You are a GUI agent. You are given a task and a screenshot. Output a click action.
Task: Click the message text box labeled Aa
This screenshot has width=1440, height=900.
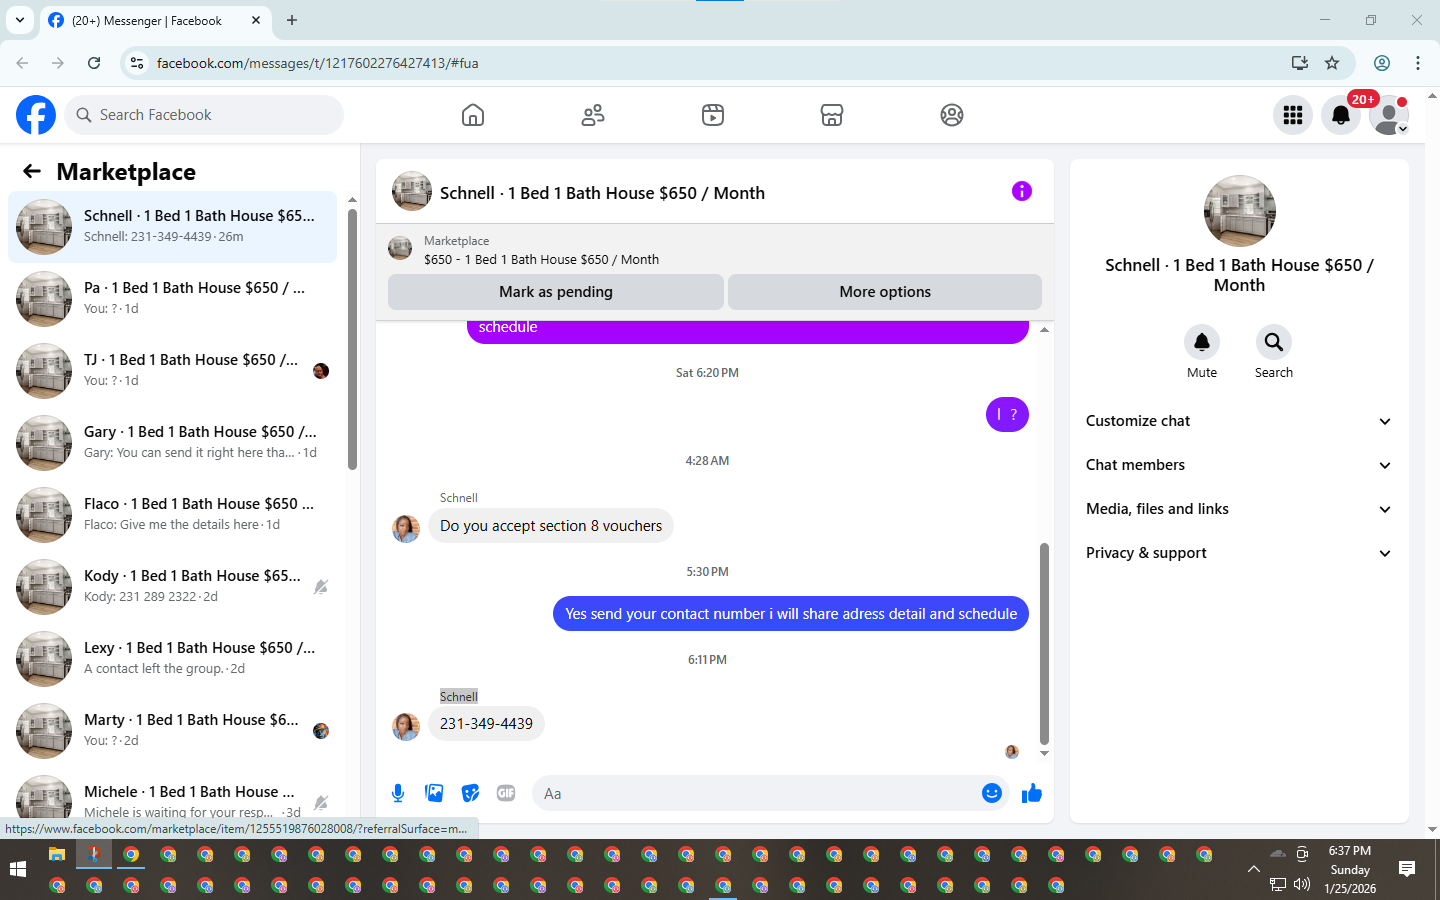tap(770, 793)
